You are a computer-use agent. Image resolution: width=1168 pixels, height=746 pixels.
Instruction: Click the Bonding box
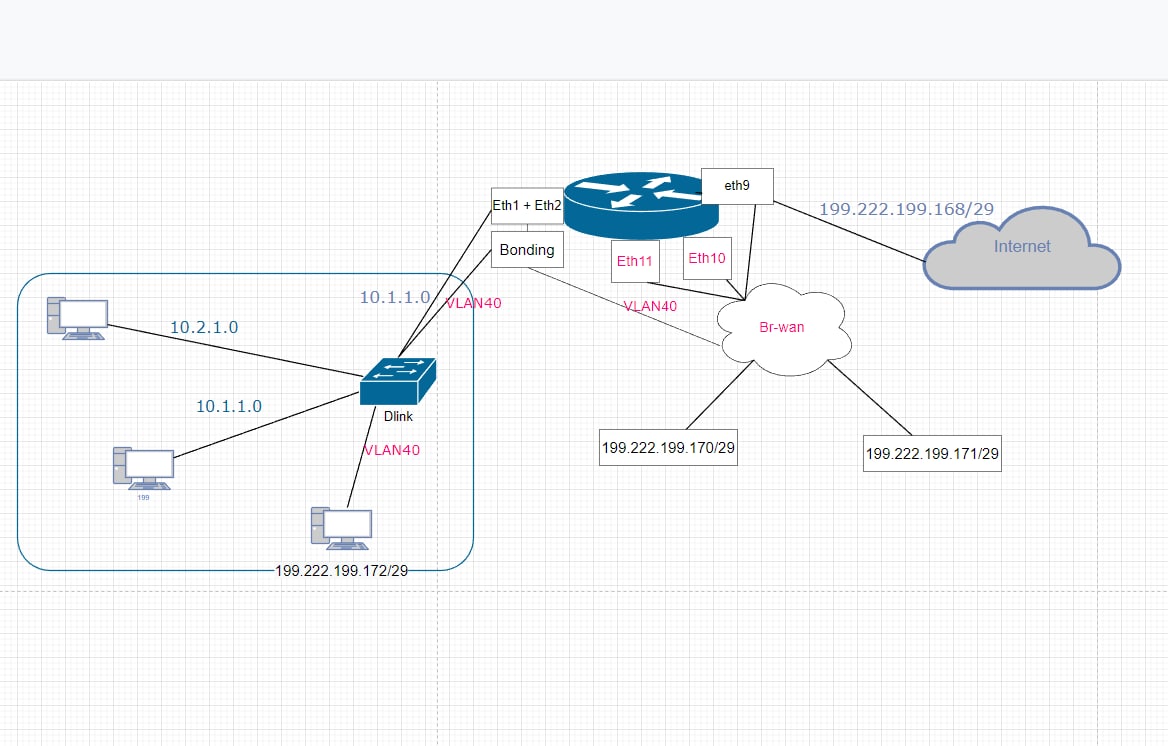[527, 250]
